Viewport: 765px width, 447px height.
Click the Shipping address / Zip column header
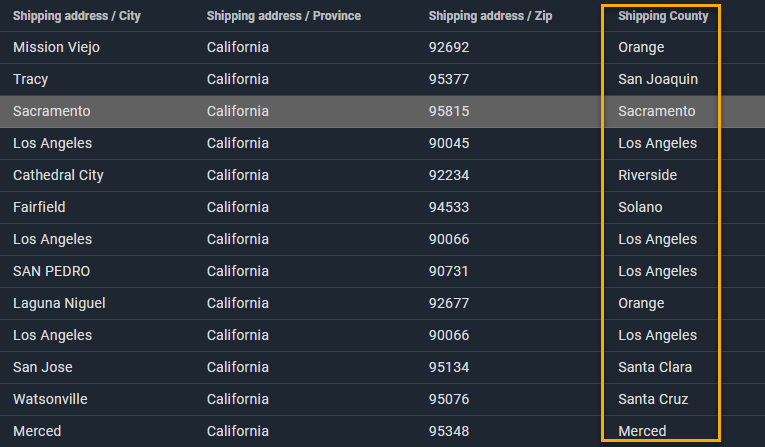[489, 16]
